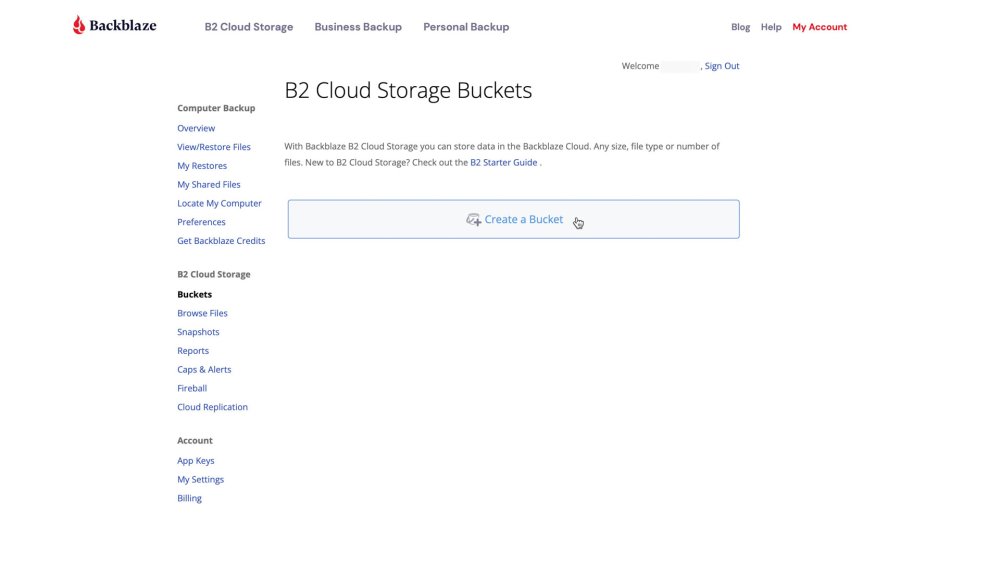Click the bucket icon in Create a Bucket
1000x563 pixels.
[x=474, y=220]
